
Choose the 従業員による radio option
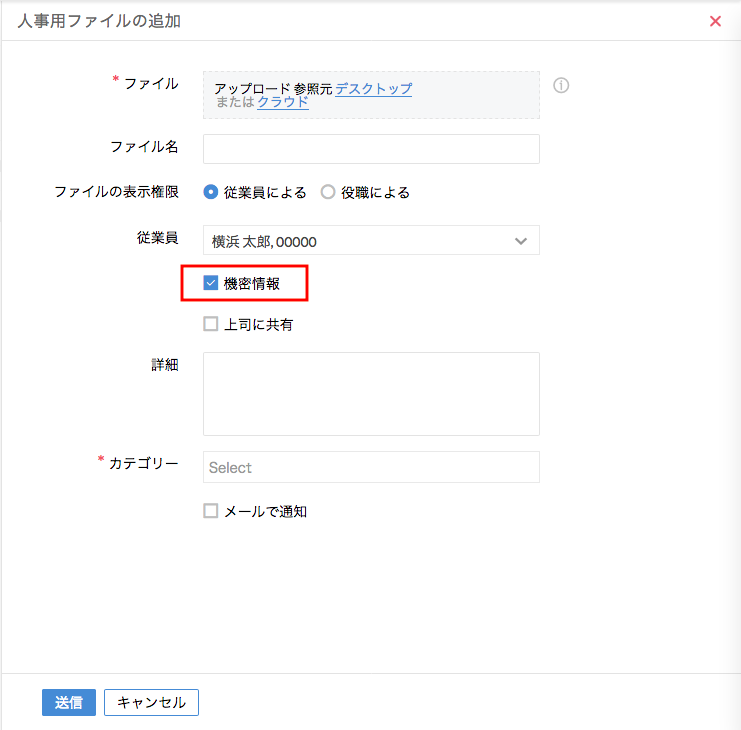tap(211, 192)
